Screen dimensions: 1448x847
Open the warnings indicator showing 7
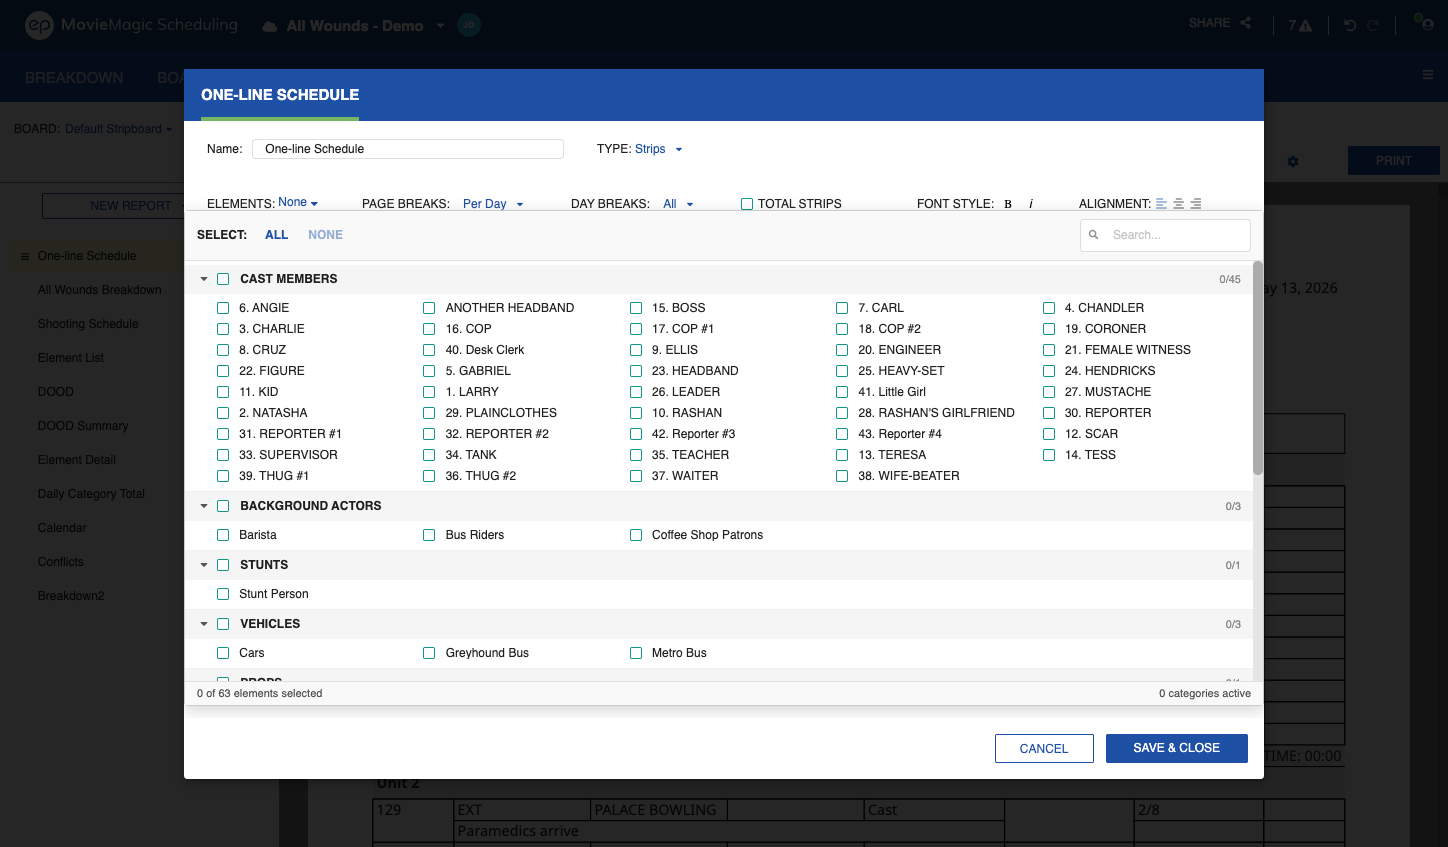[1300, 25]
